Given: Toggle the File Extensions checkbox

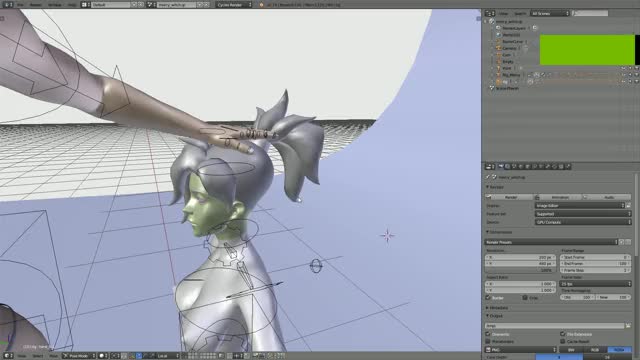Looking at the screenshot, I should (563, 334).
